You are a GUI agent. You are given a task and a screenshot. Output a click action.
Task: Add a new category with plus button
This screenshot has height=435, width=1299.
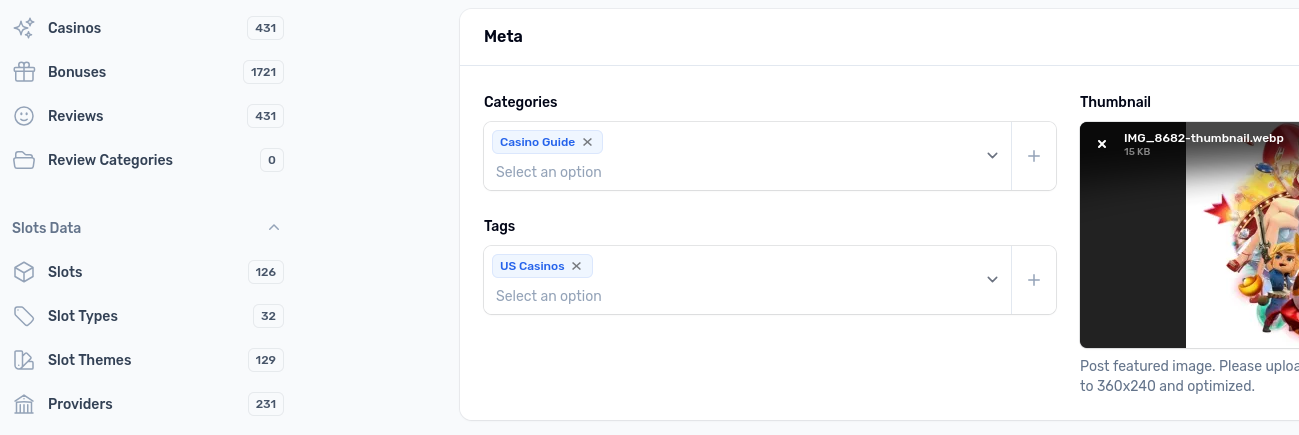(x=1034, y=156)
